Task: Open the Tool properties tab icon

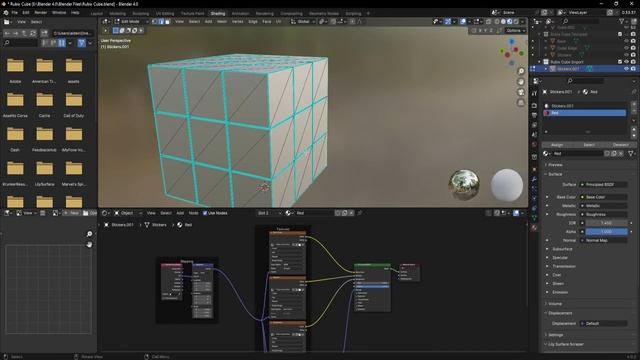Action: [x=534, y=93]
